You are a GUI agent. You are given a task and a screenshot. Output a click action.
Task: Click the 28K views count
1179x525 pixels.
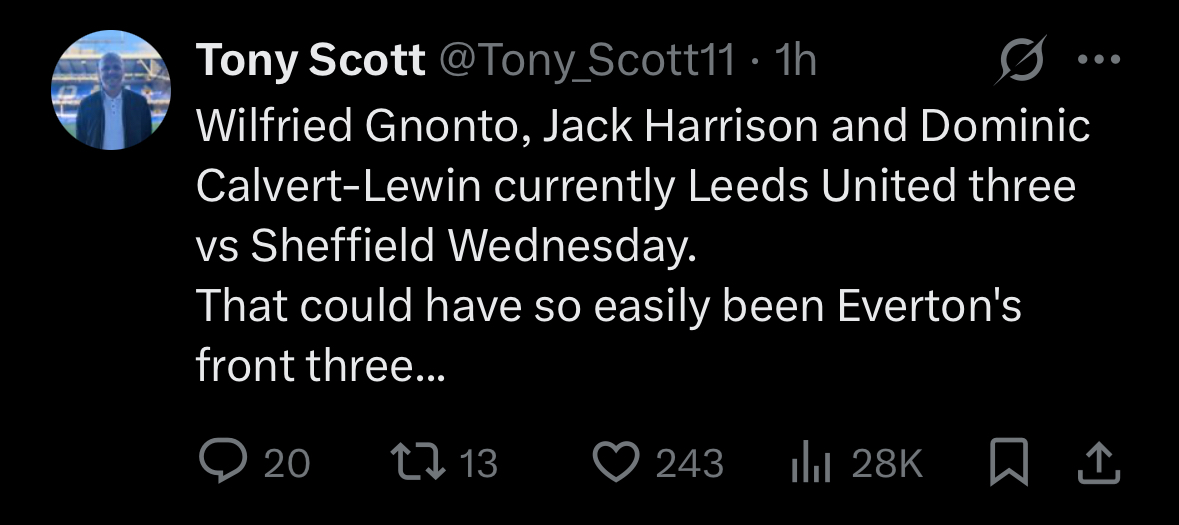point(886,463)
